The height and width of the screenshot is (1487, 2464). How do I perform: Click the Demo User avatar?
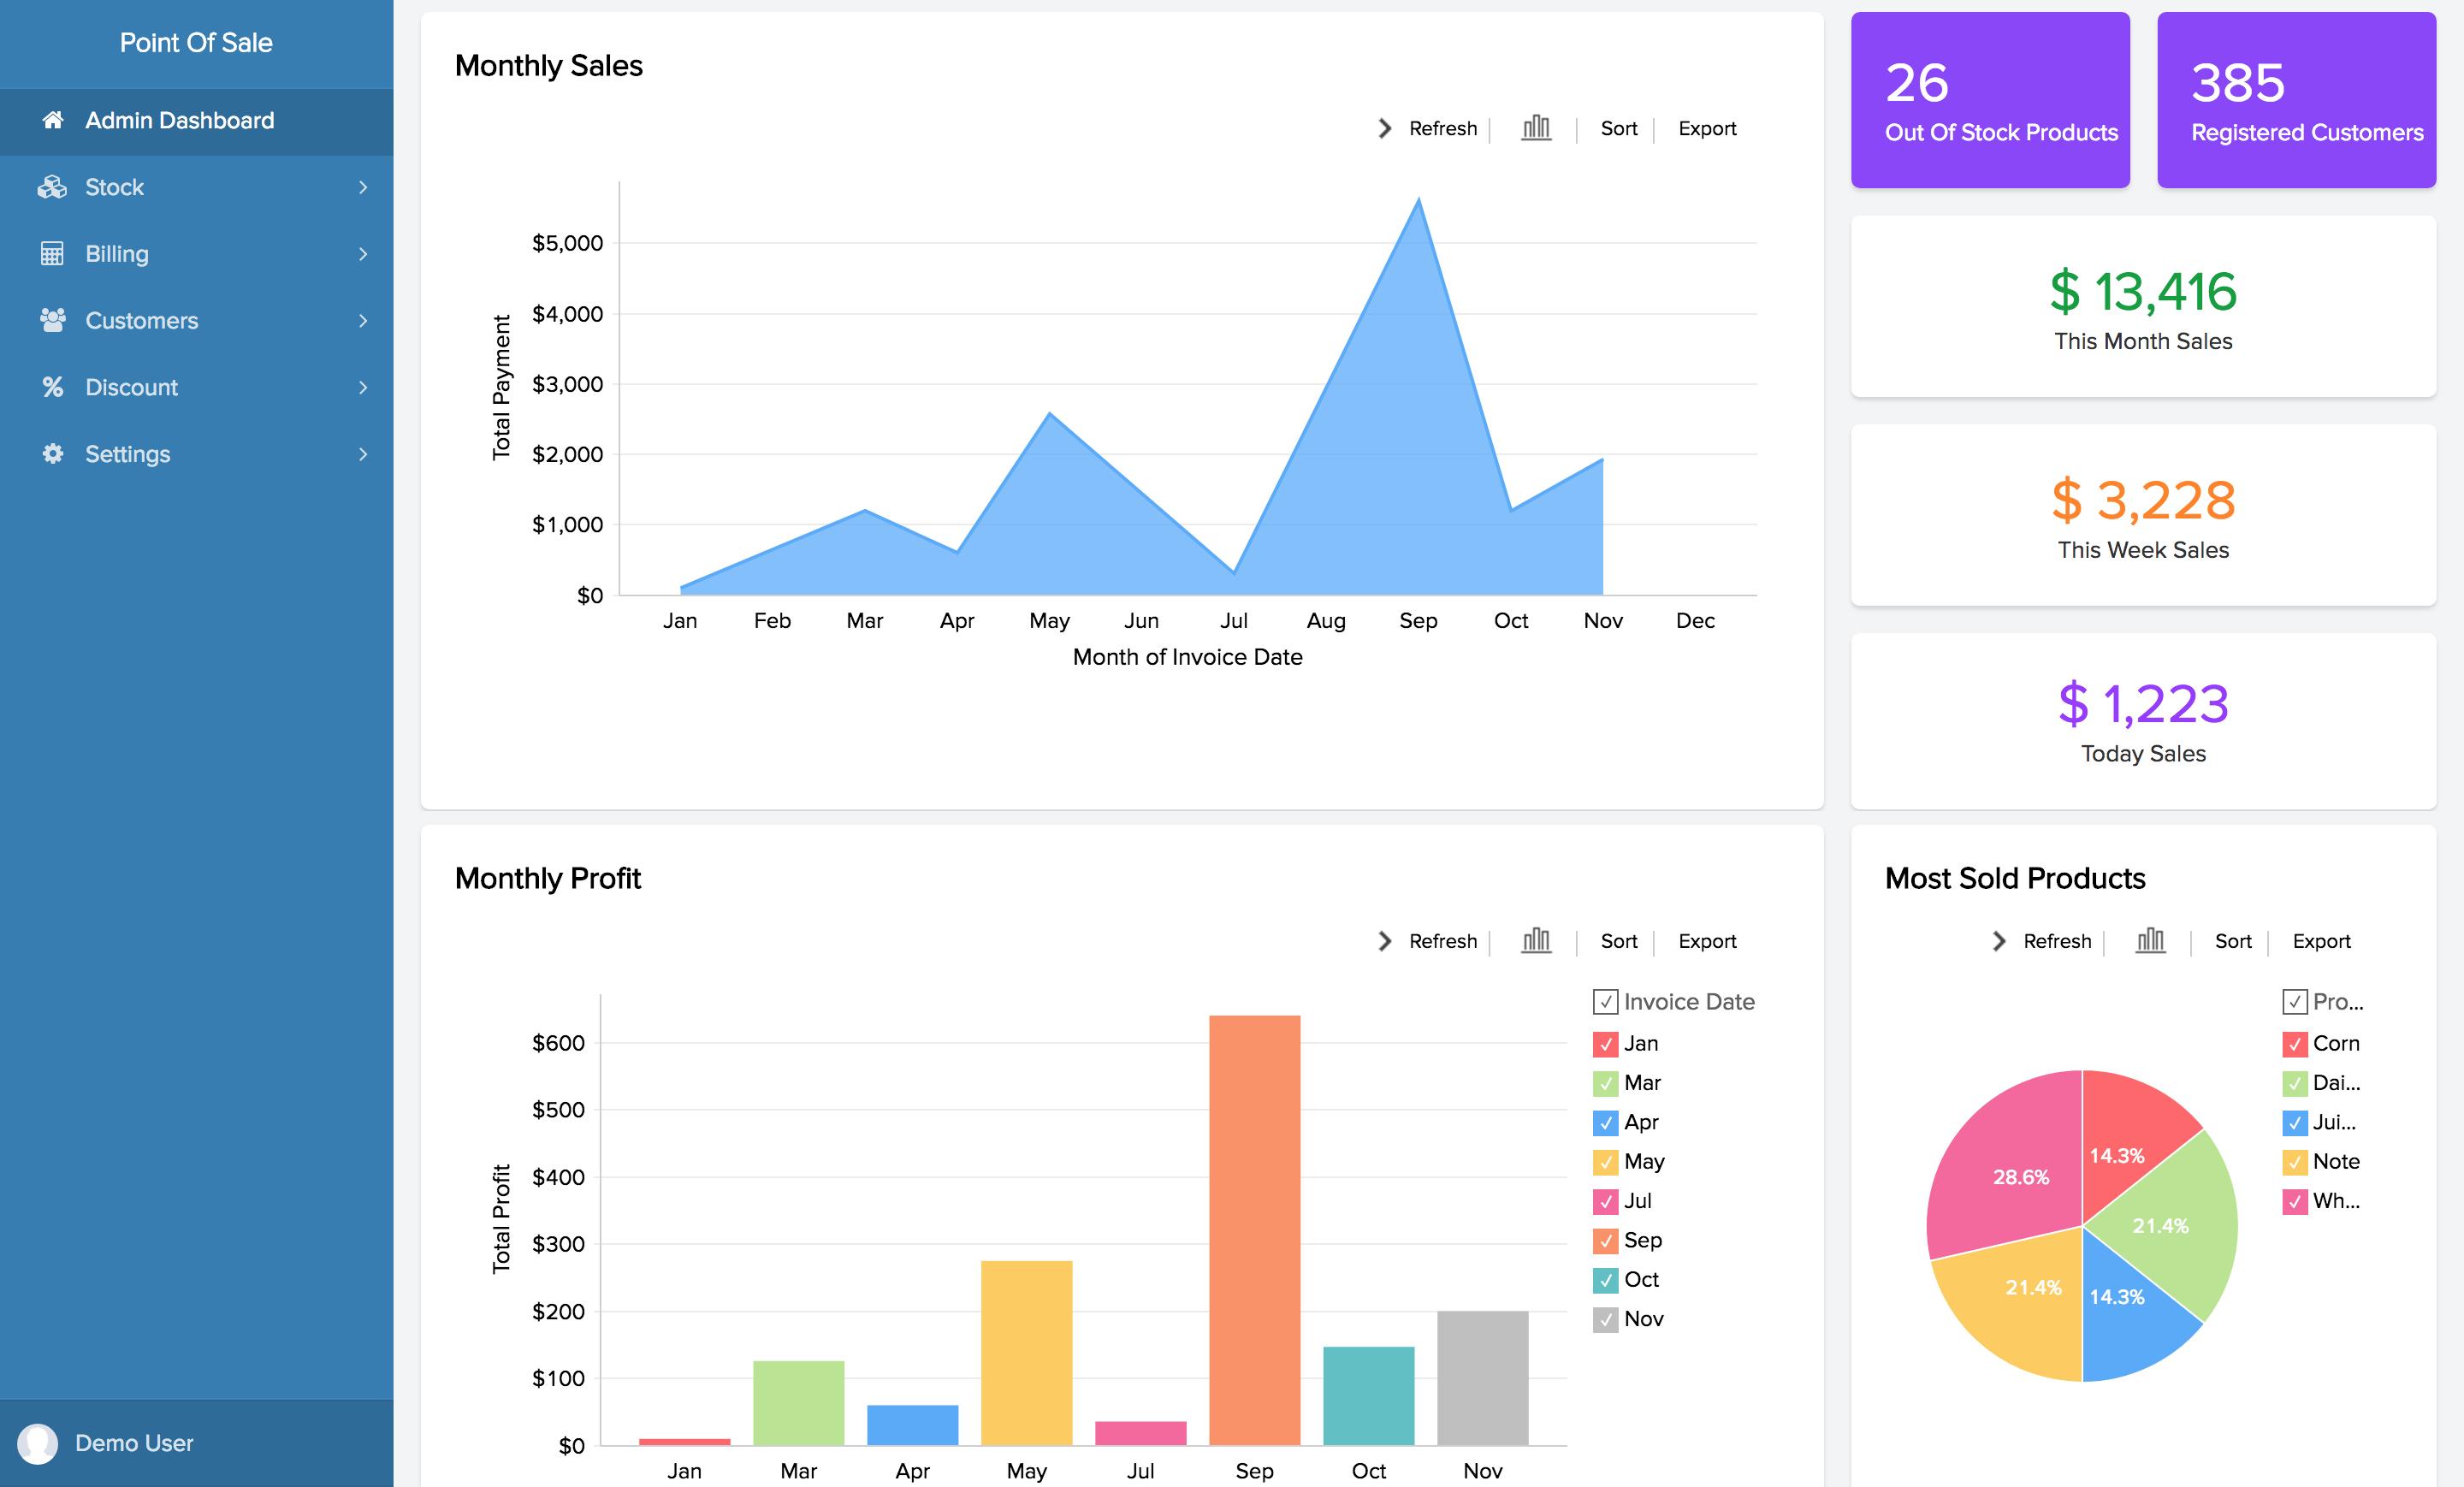[38, 1443]
